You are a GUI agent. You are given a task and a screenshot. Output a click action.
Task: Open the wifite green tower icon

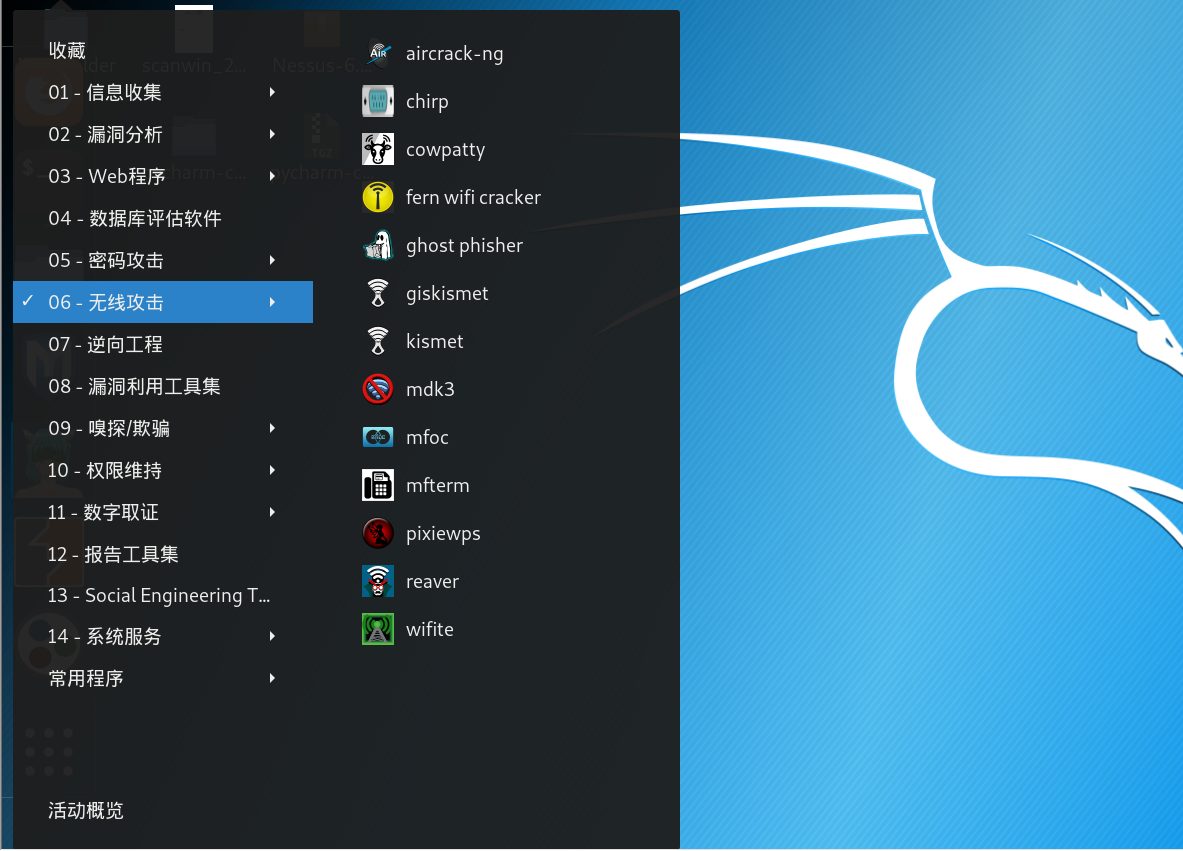378,629
